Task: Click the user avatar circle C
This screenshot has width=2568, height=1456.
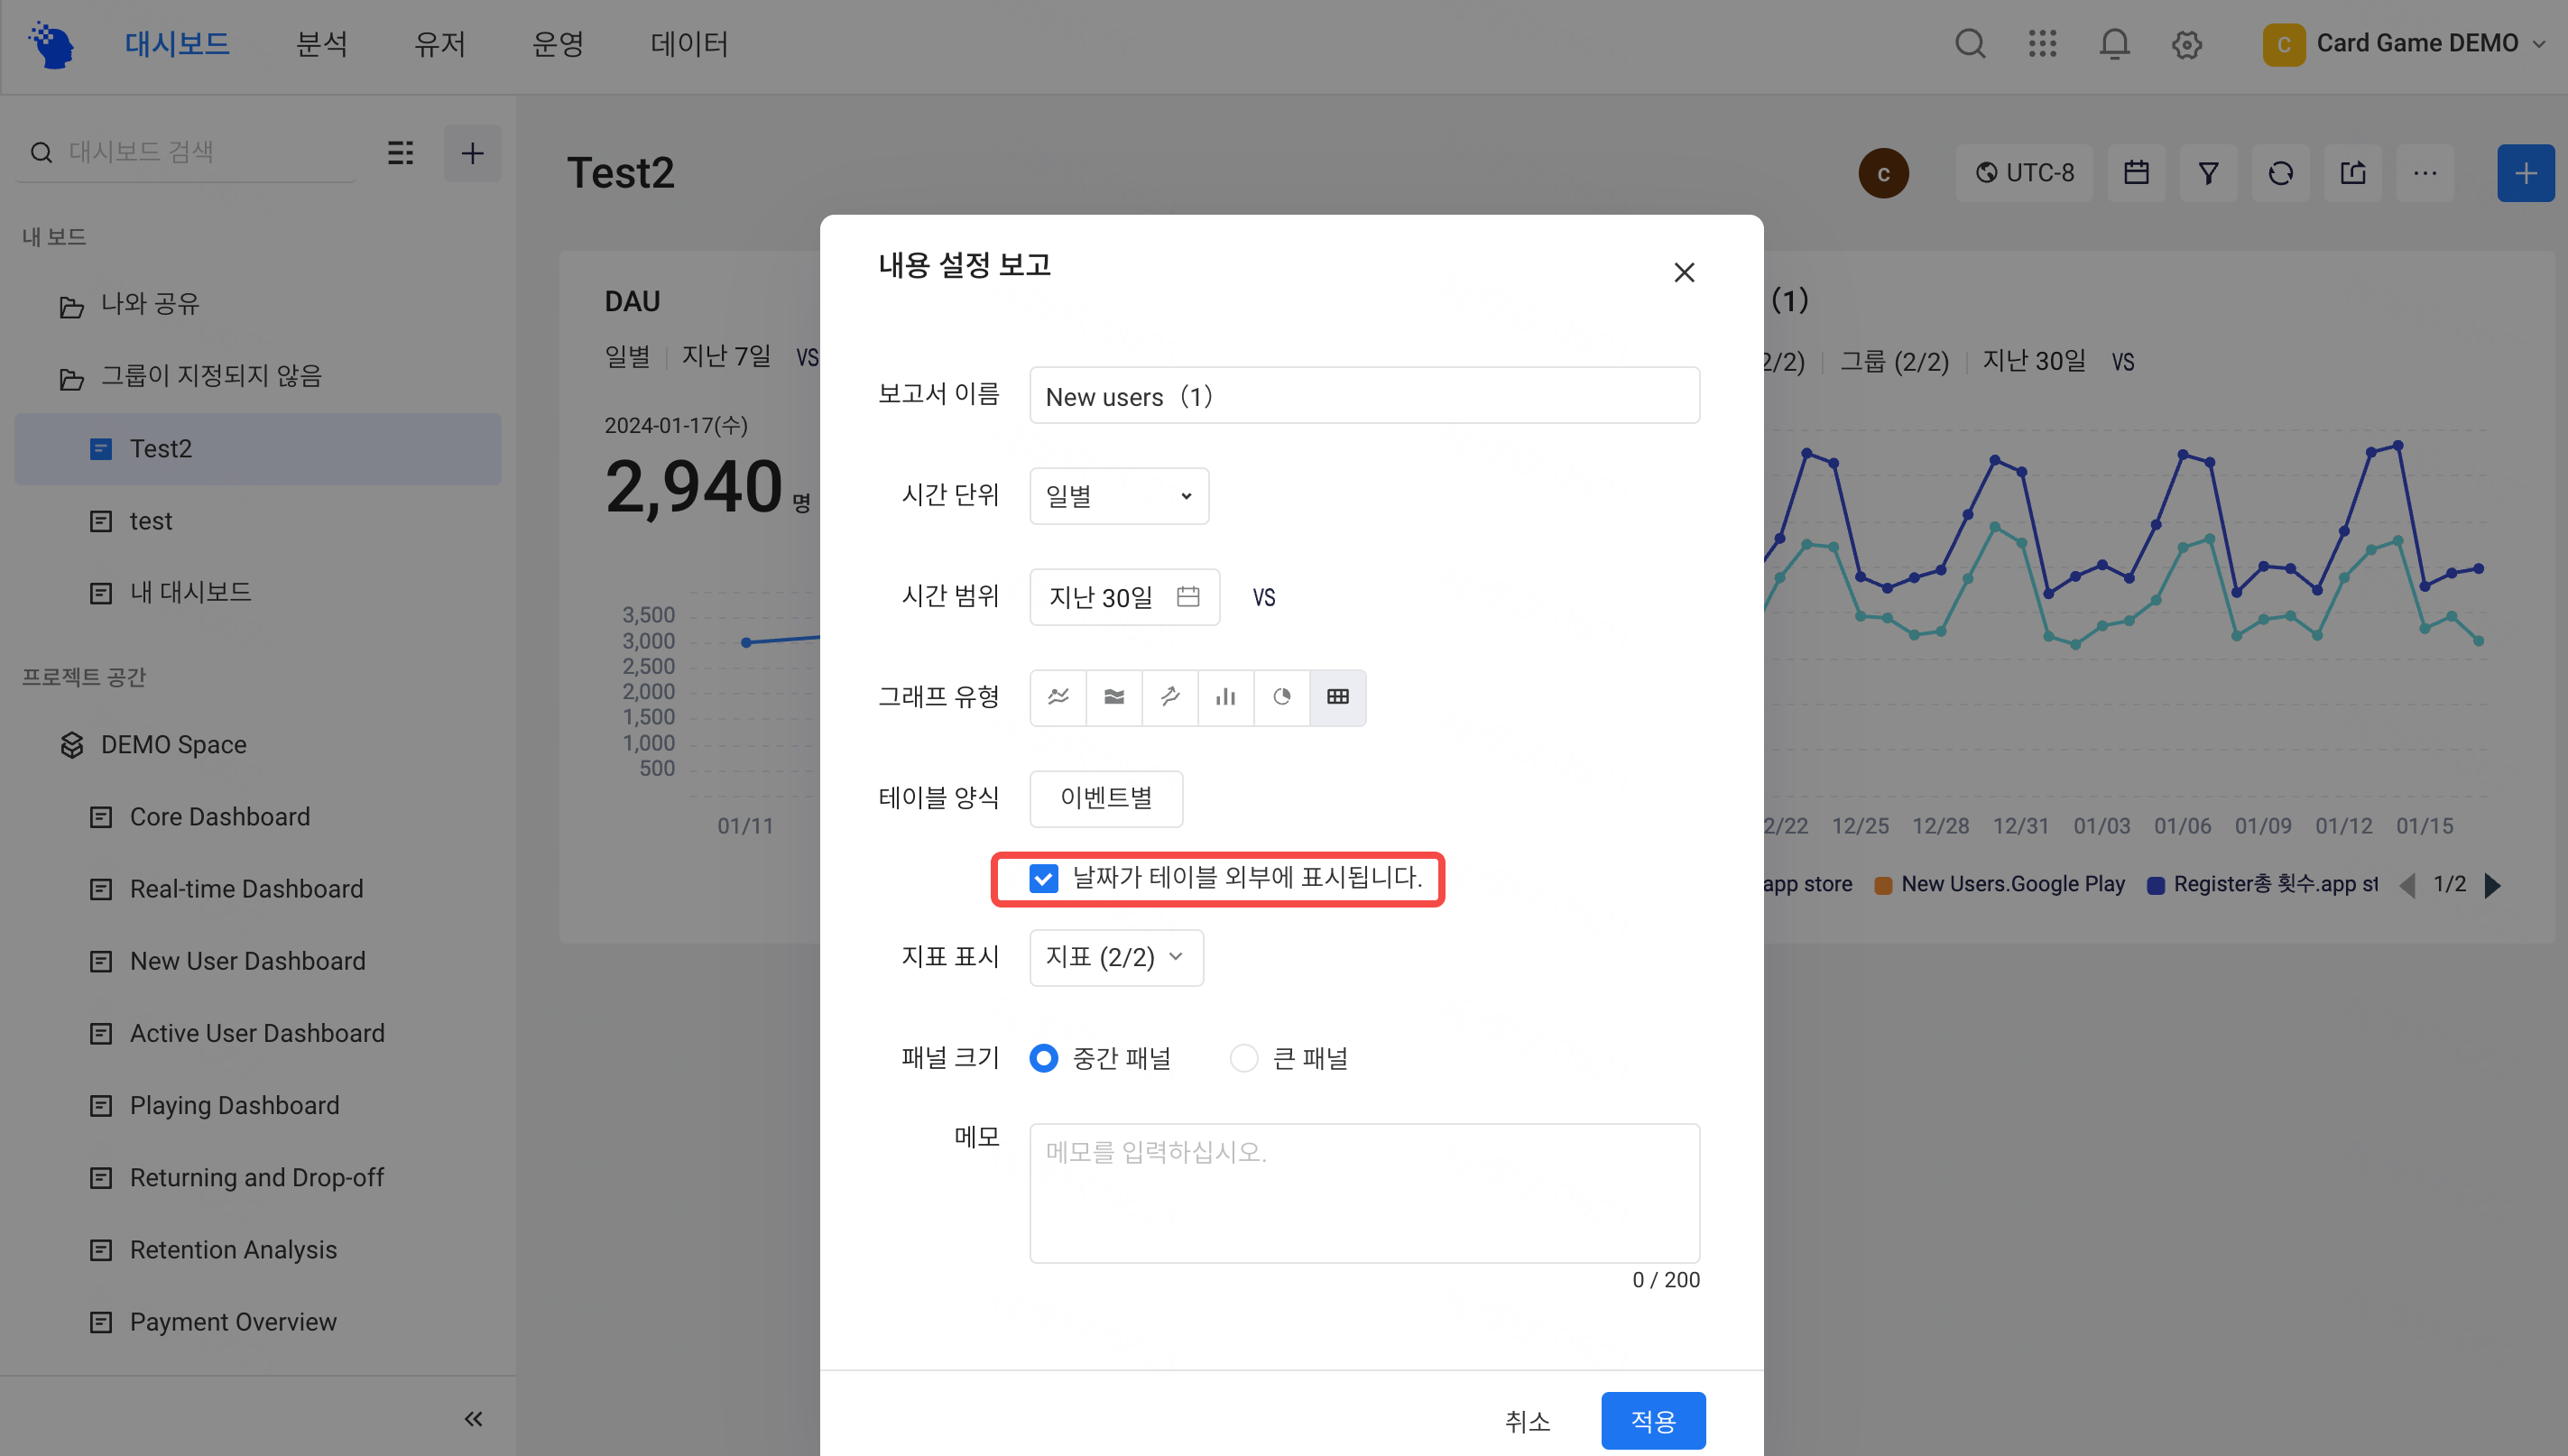Action: (1883, 173)
